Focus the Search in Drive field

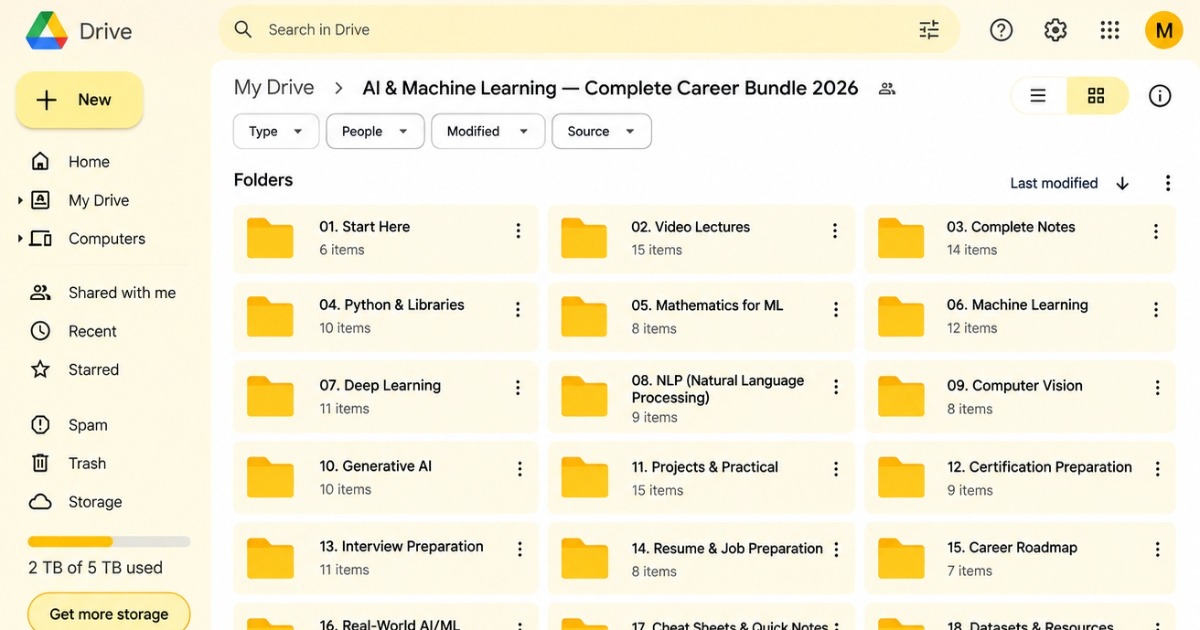589,30
